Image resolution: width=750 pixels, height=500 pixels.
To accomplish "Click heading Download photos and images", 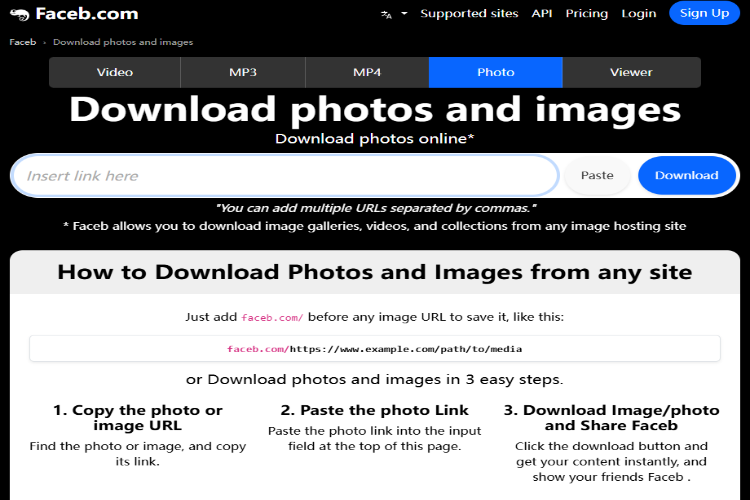I will tap(375, 110).
